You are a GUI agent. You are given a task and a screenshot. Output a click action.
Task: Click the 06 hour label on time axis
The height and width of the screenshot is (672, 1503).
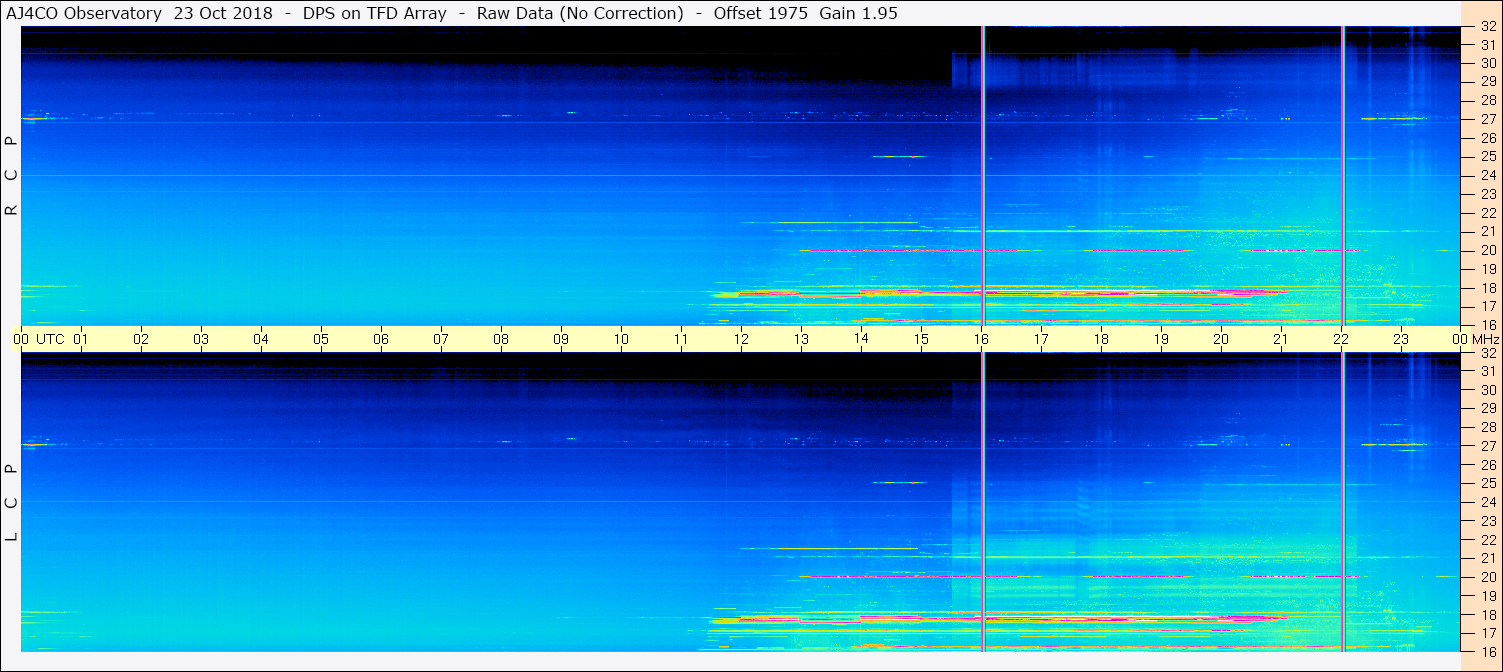pos(381,339)
